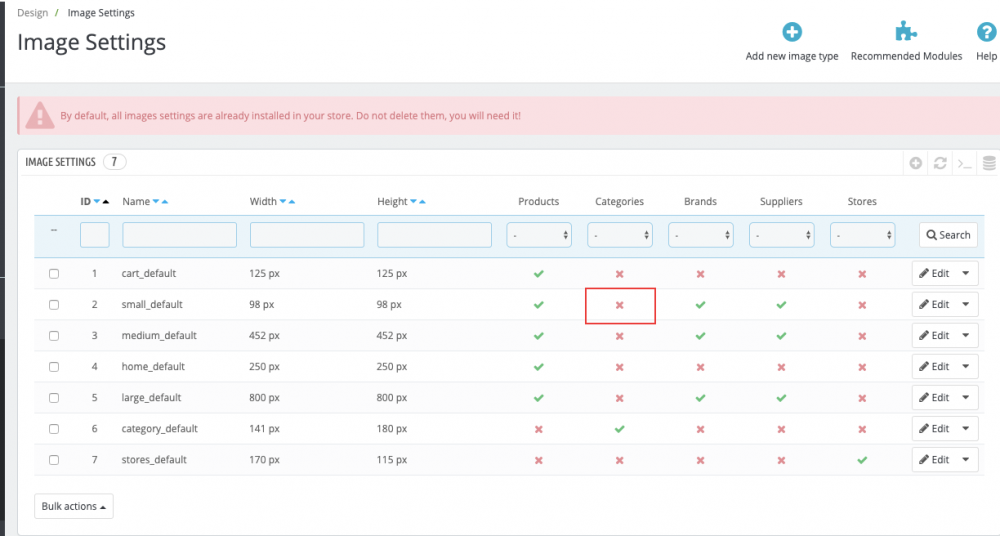Screen dimensions: 1000x536
Task: Edit the small_default image type
Action: click(934, 304)
